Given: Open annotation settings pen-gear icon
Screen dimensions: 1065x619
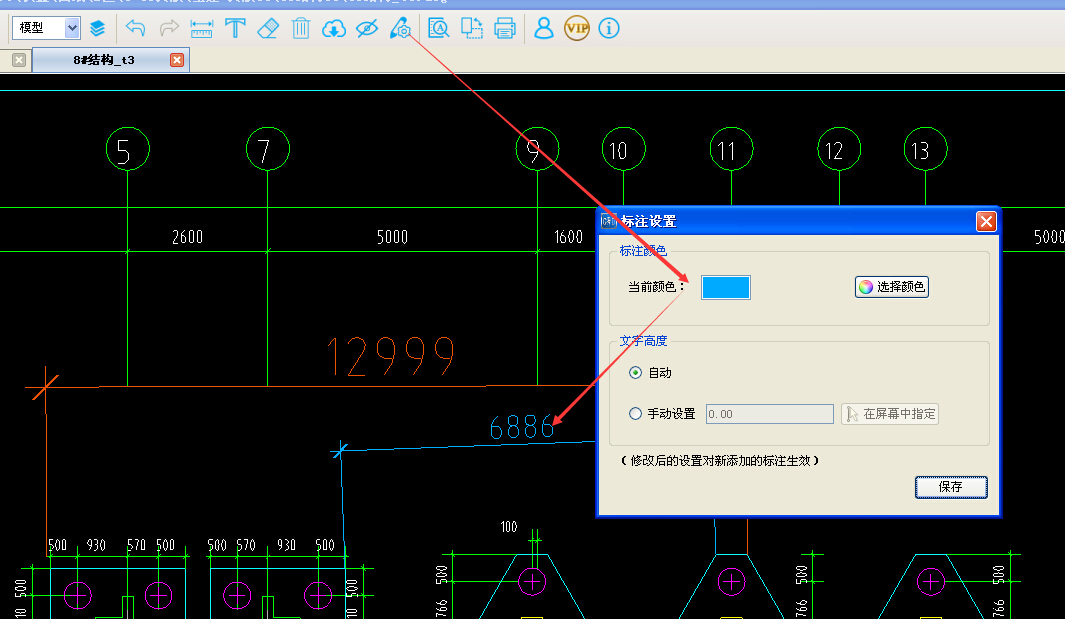Looking at the screenshot, I should (400, 29).
